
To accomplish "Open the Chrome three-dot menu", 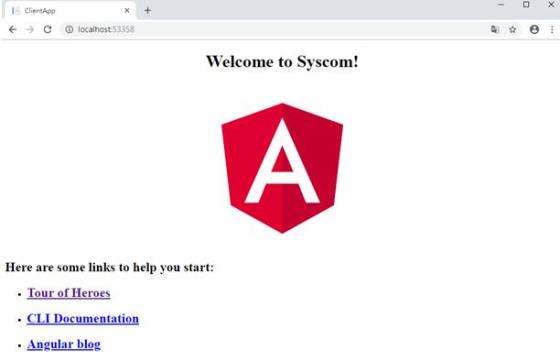I will pos(552,29).
